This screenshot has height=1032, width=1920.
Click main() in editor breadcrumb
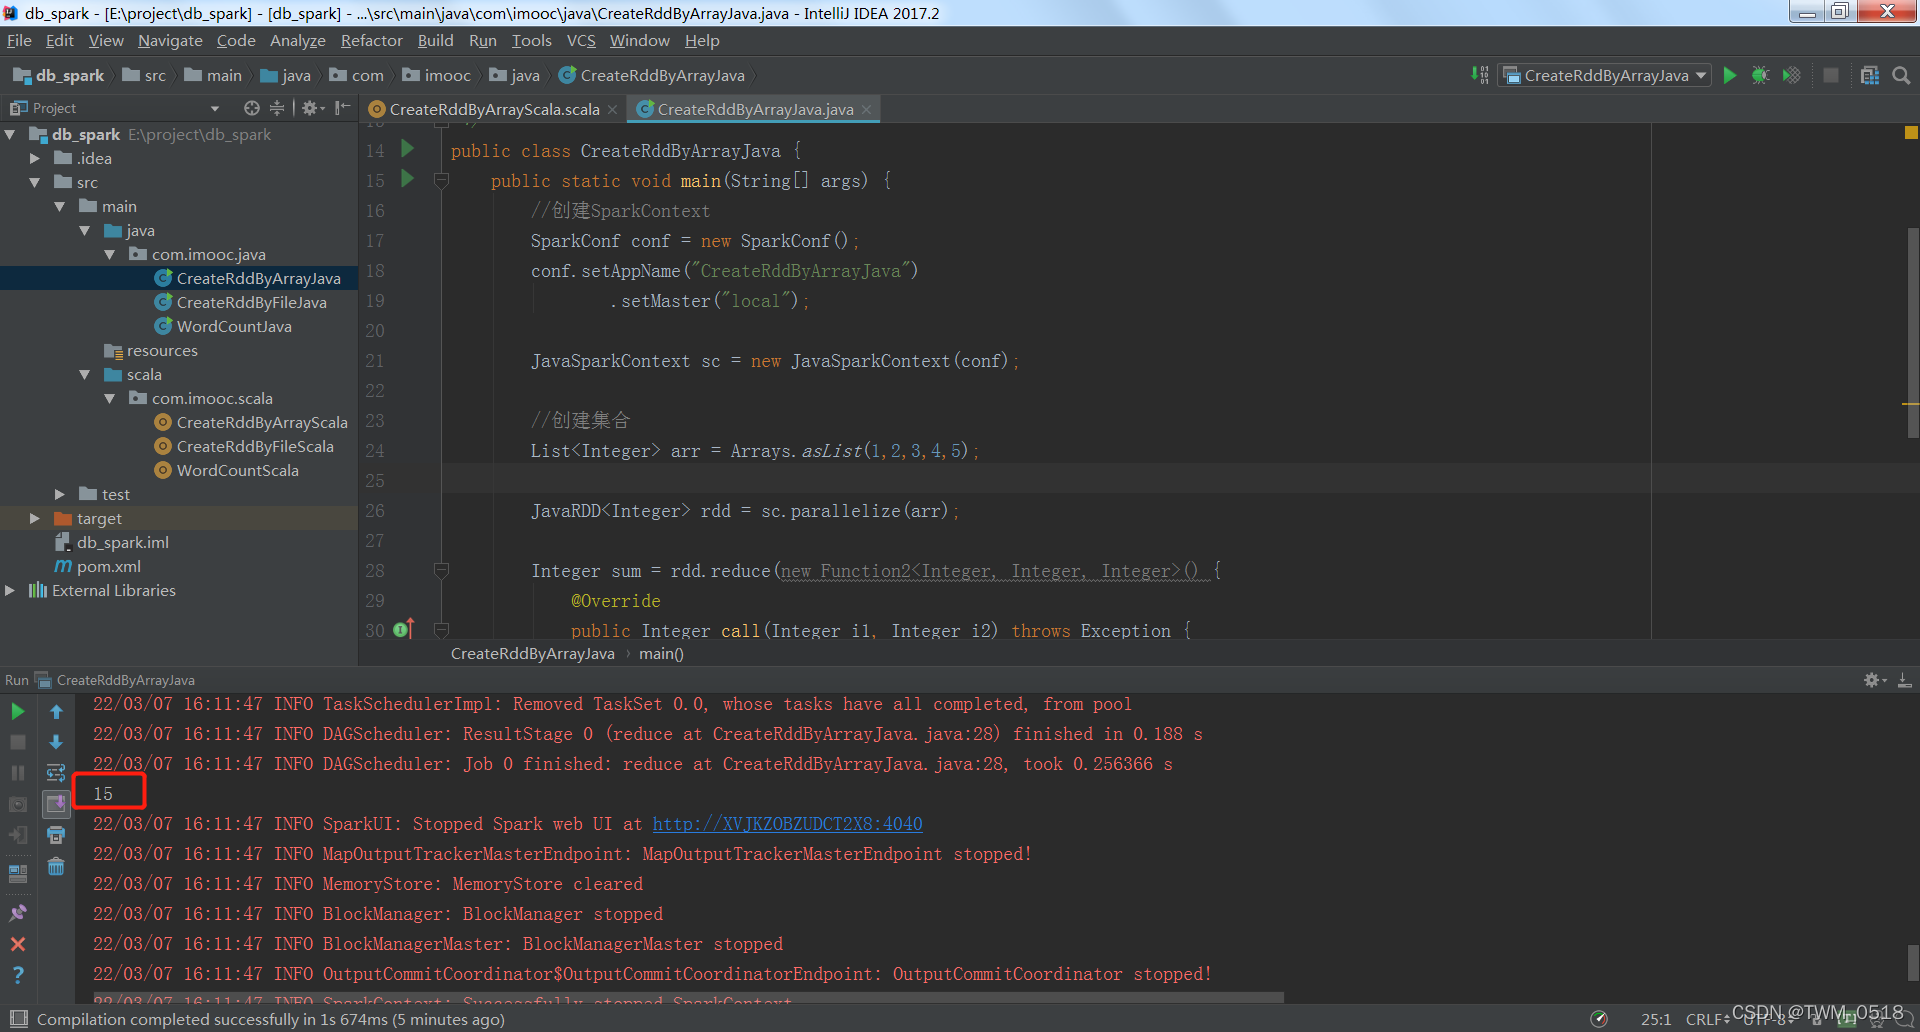click(x=661, y=653)
